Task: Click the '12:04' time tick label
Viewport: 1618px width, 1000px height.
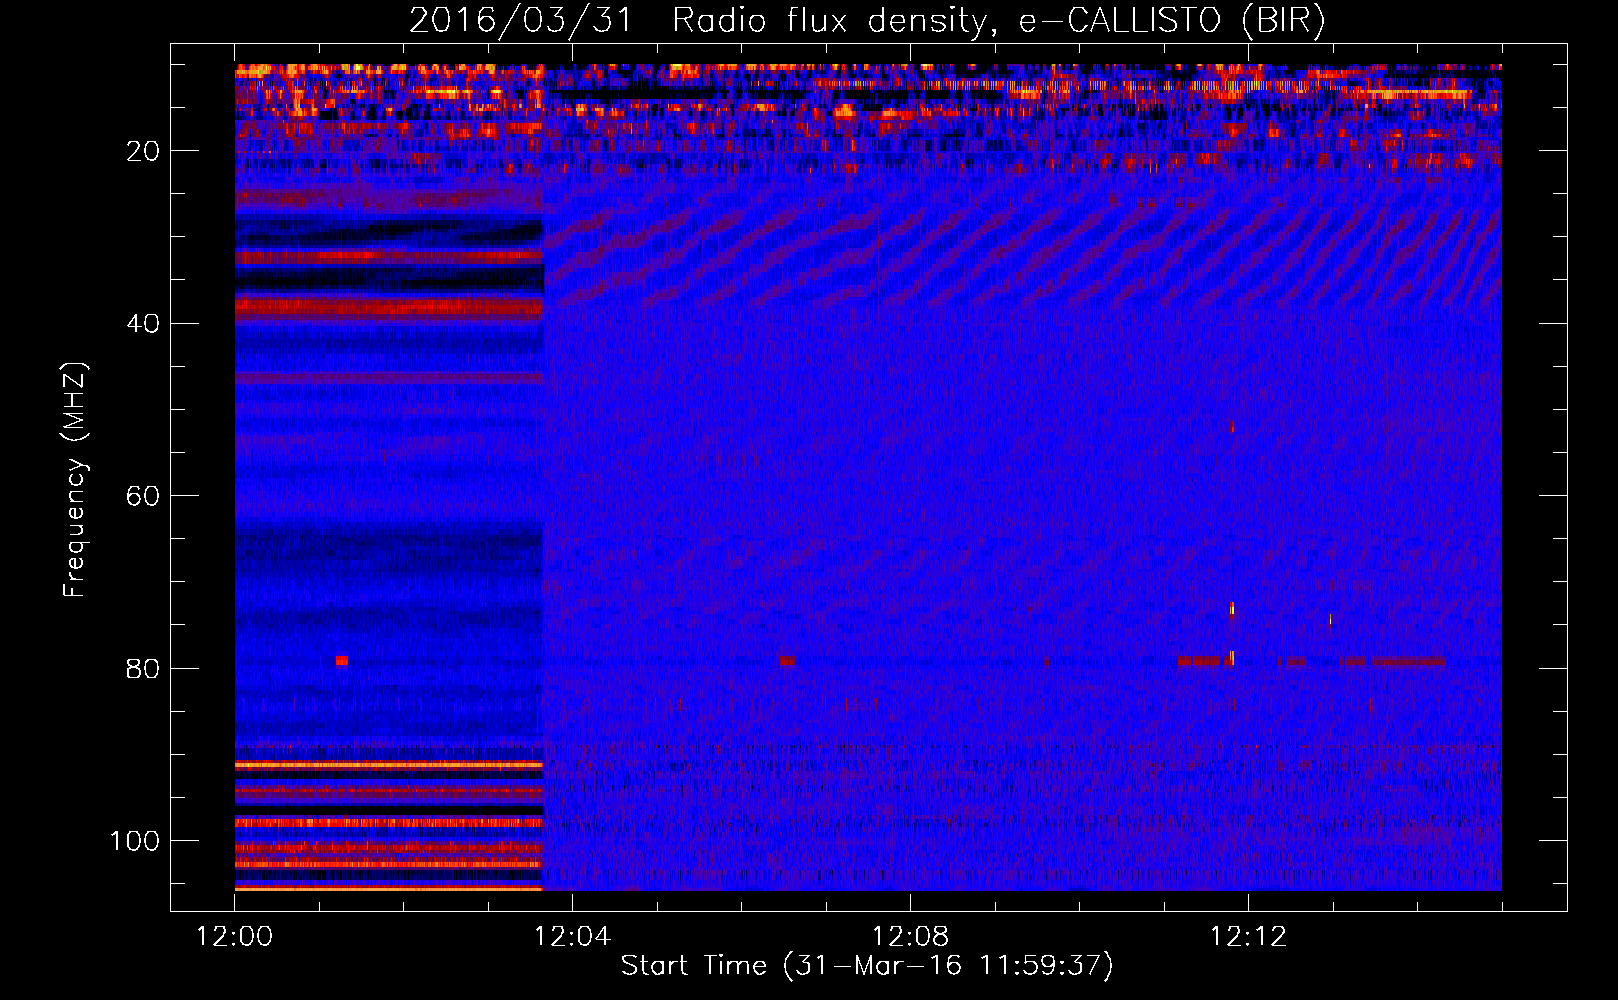Action: (572, 937)
